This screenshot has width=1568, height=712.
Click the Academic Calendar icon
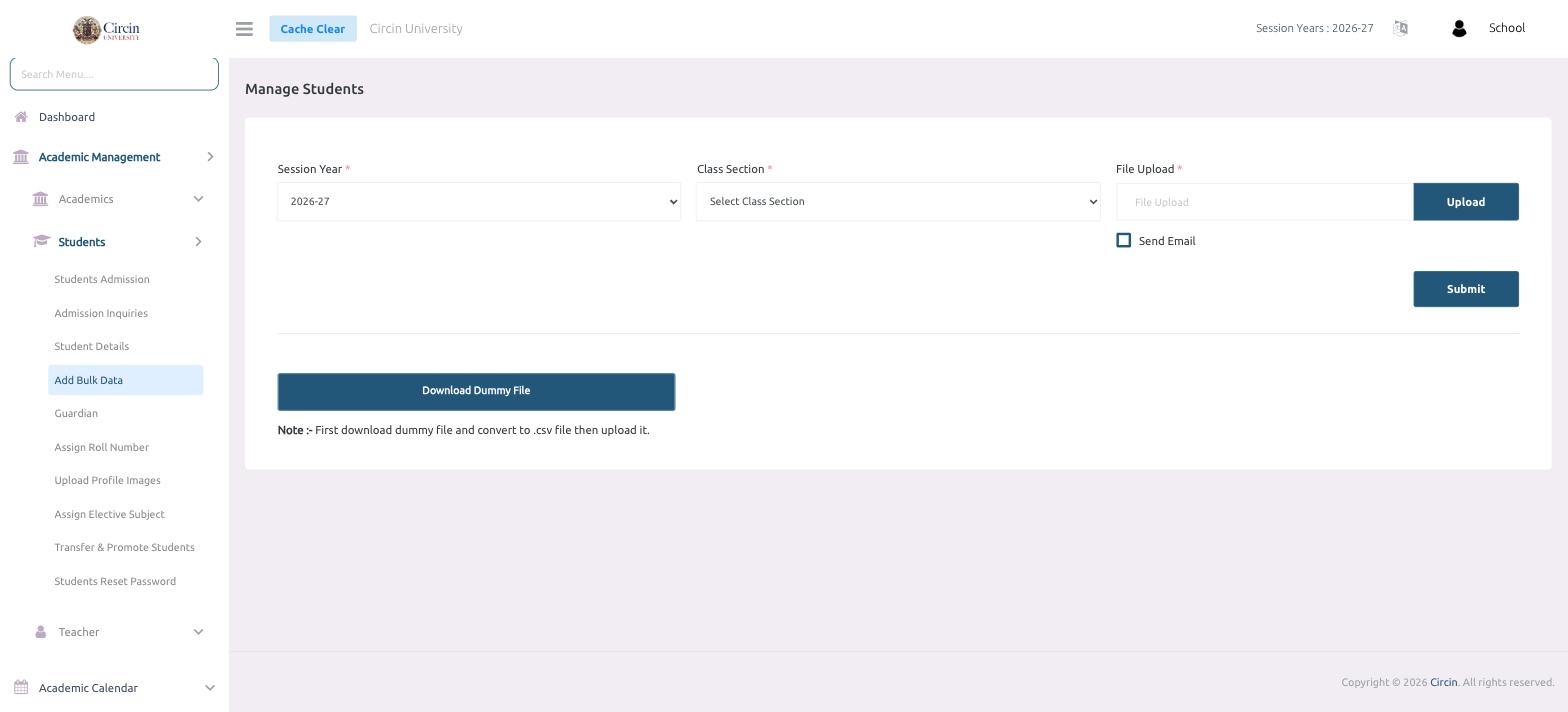tap(21, 688)
